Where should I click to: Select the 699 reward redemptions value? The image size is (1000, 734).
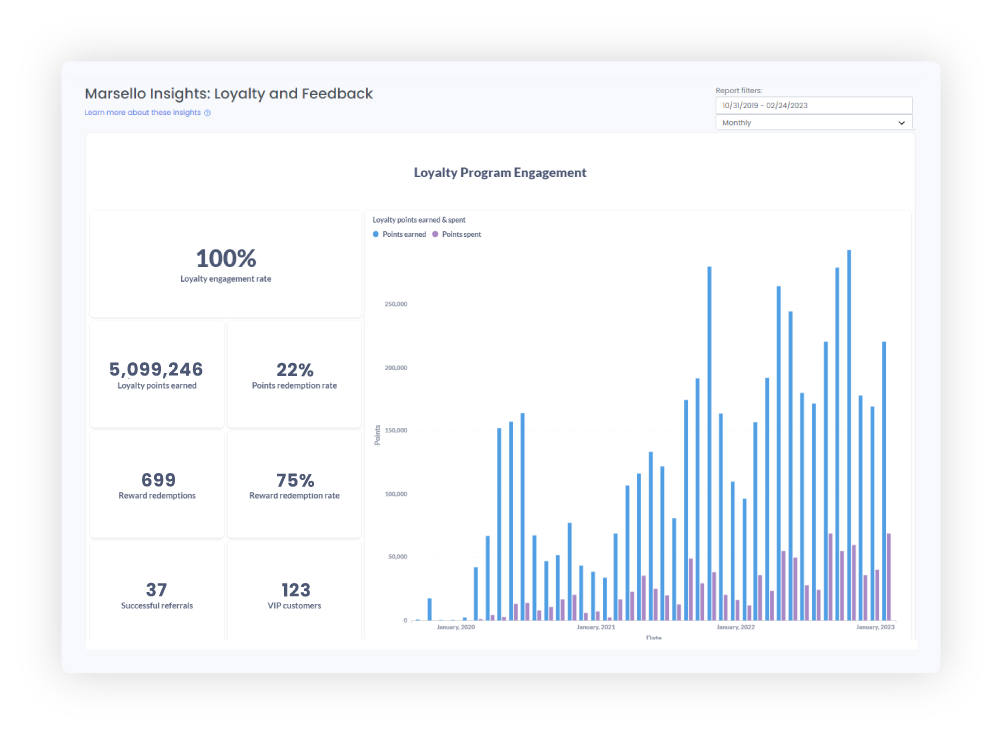[x=158, y=480]
